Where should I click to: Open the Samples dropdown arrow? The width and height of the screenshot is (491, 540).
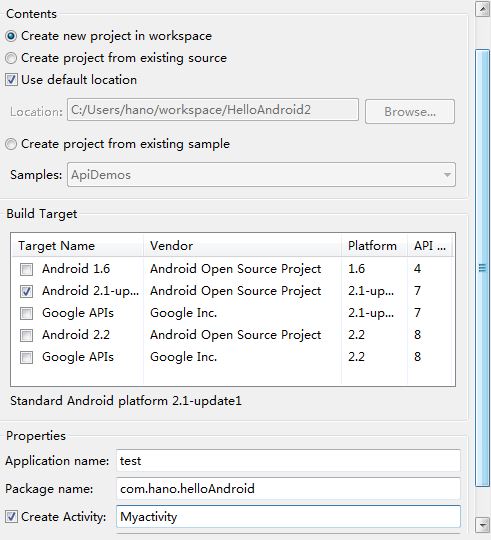[447, 175]
